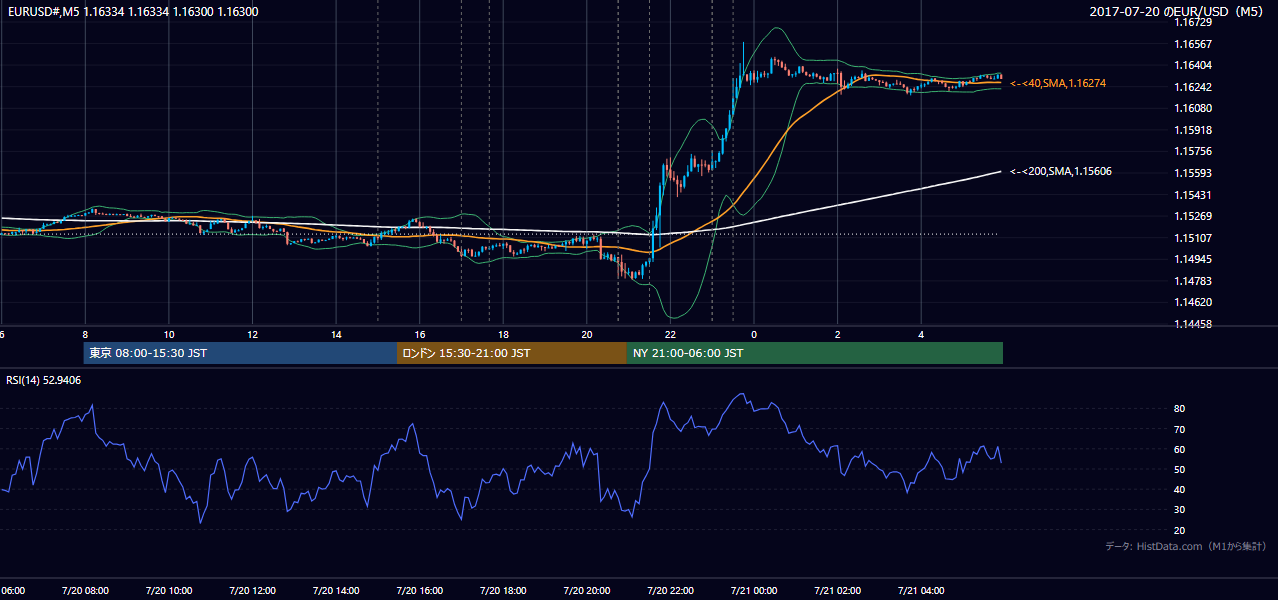Click the 7/20 22:00 time label

click(671, 591)
